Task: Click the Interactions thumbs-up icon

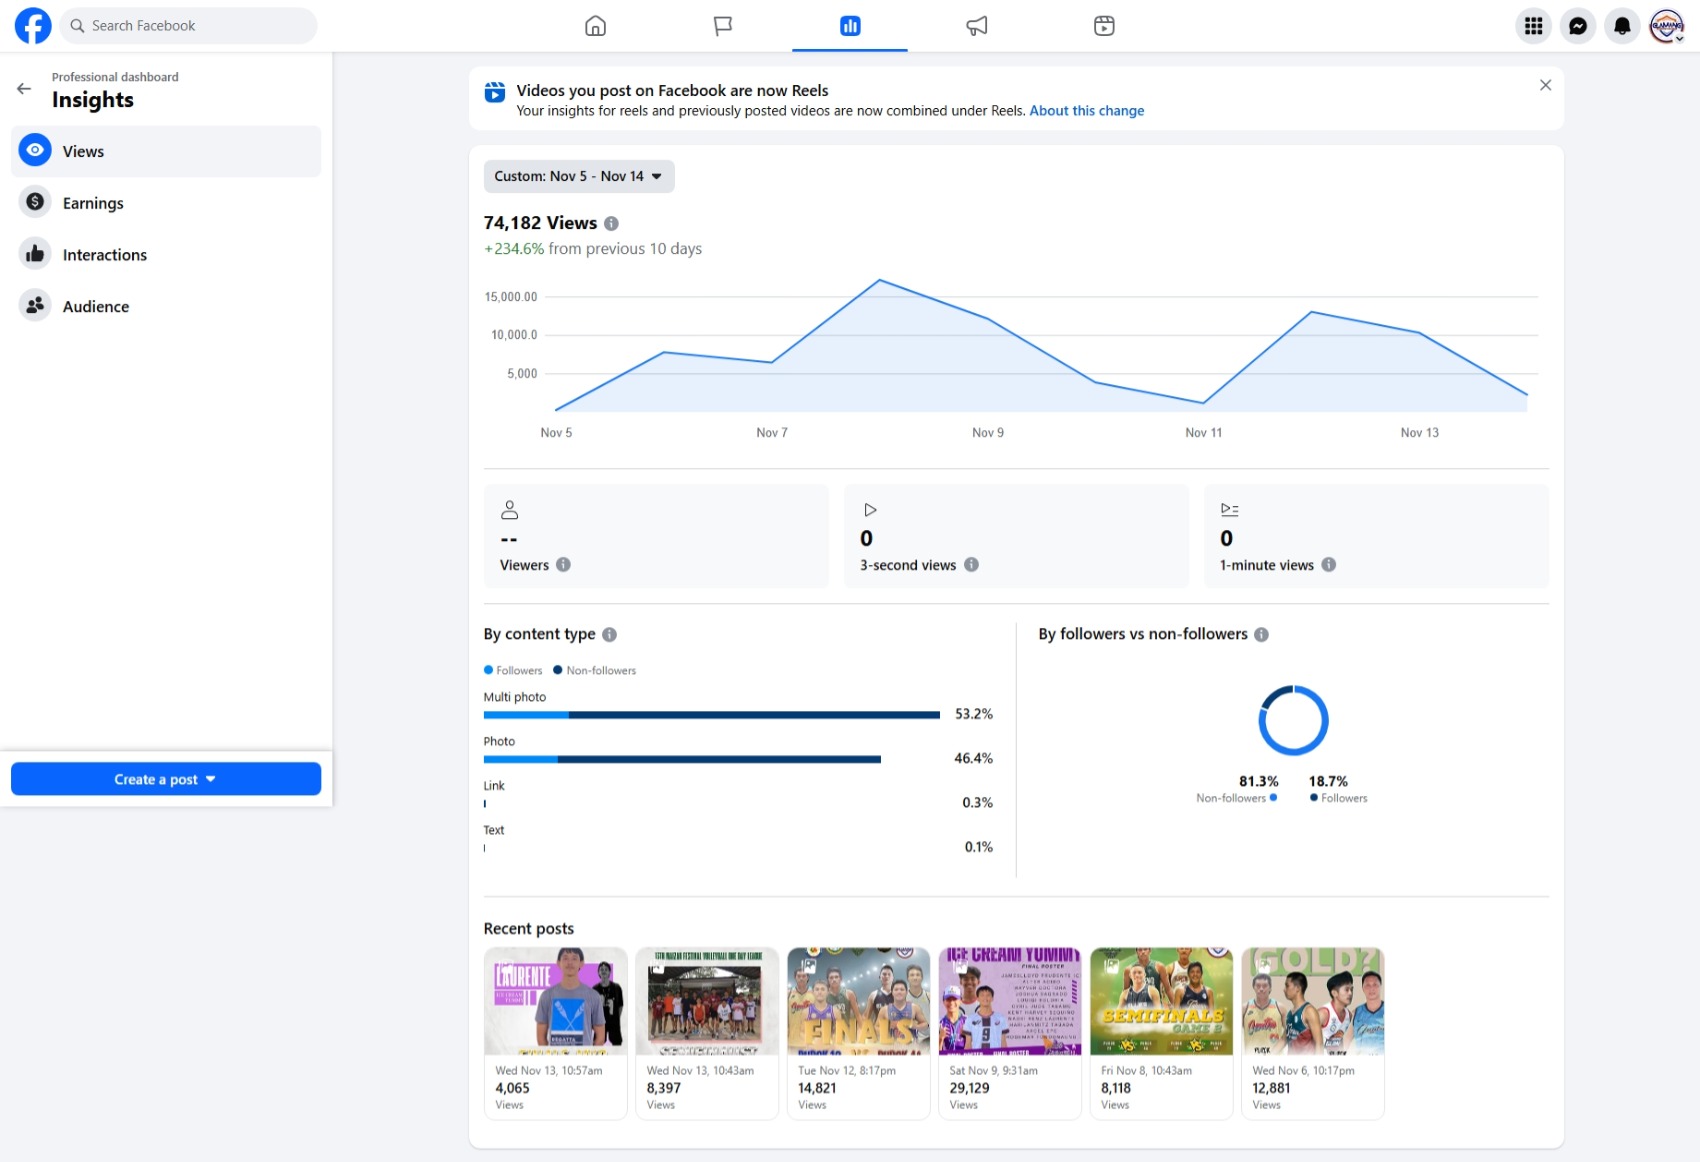Action: pyautogui.click(x=35, y=254)
